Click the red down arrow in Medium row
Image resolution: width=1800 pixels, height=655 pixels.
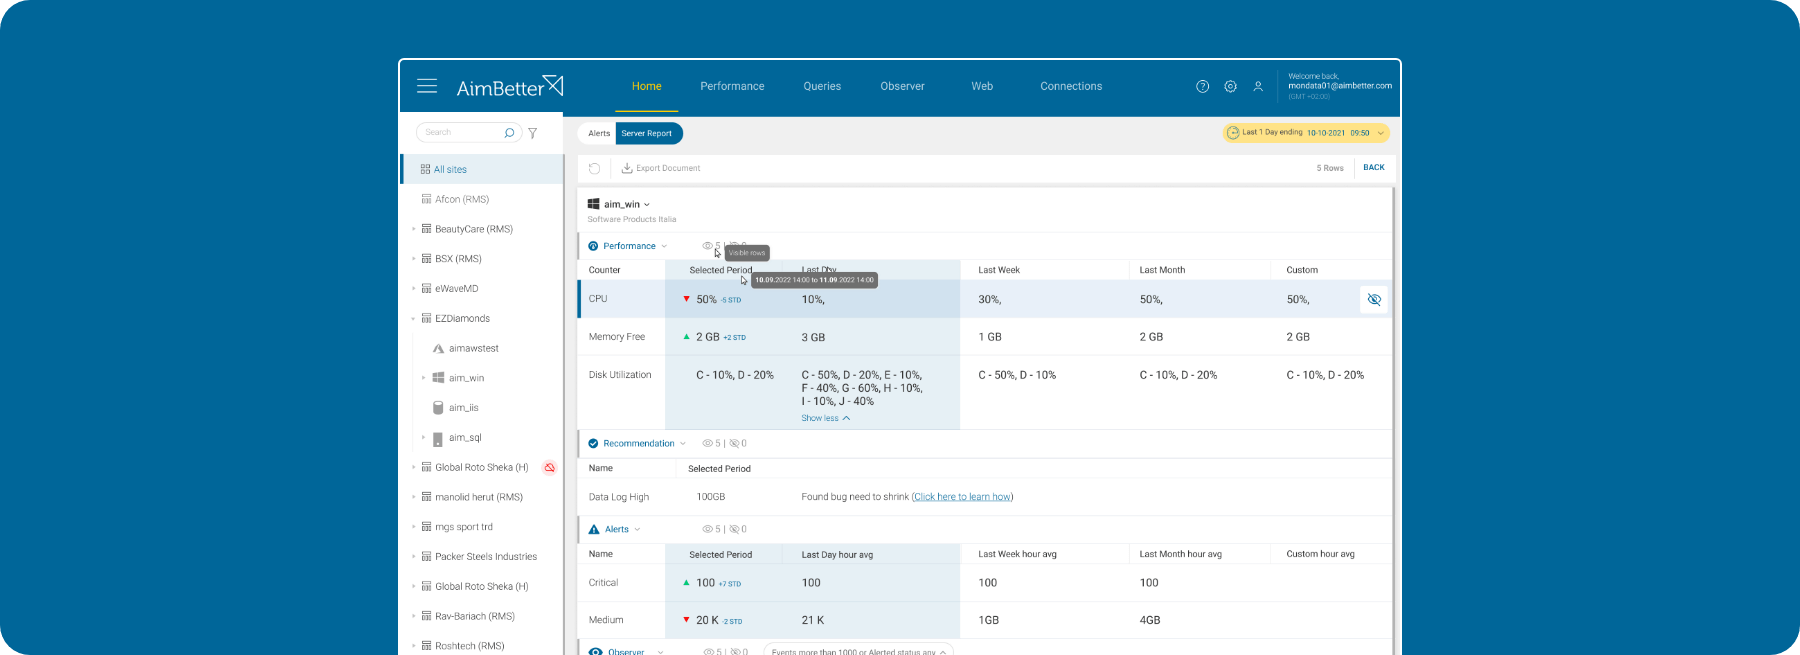[x=686, y=620]
